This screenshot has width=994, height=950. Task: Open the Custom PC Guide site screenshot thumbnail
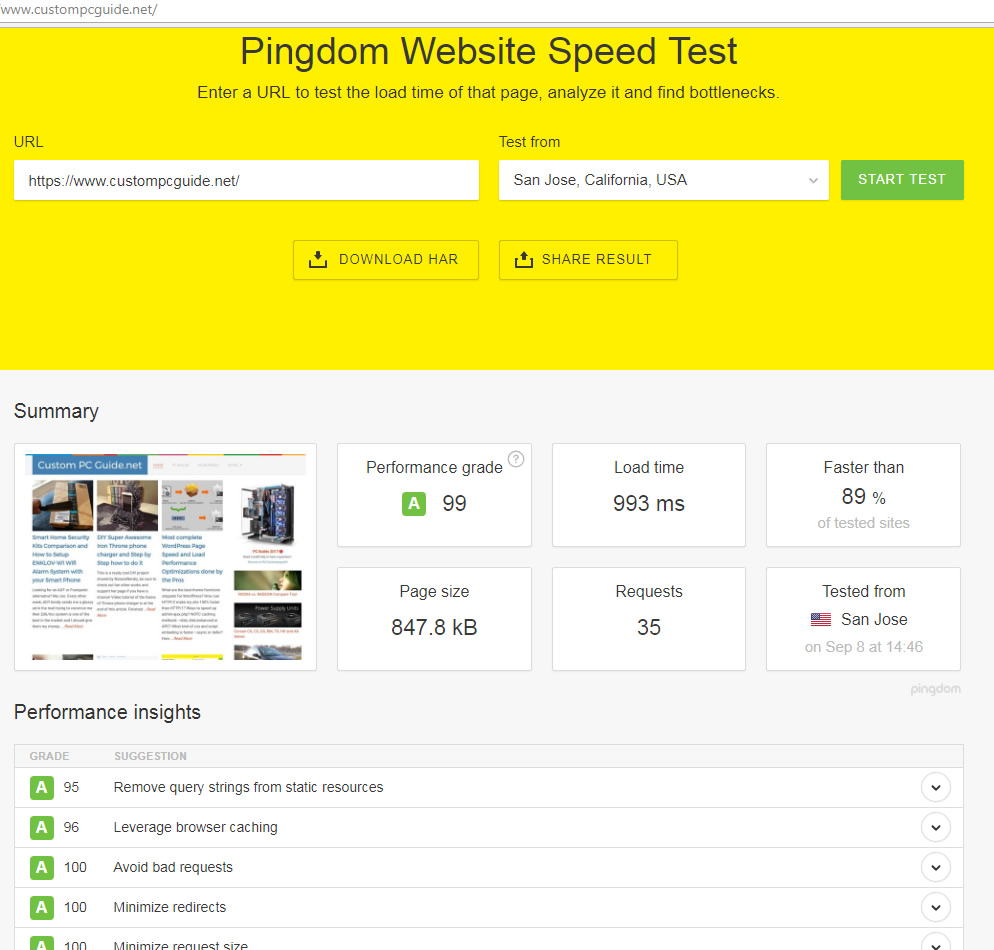(165, 557)
